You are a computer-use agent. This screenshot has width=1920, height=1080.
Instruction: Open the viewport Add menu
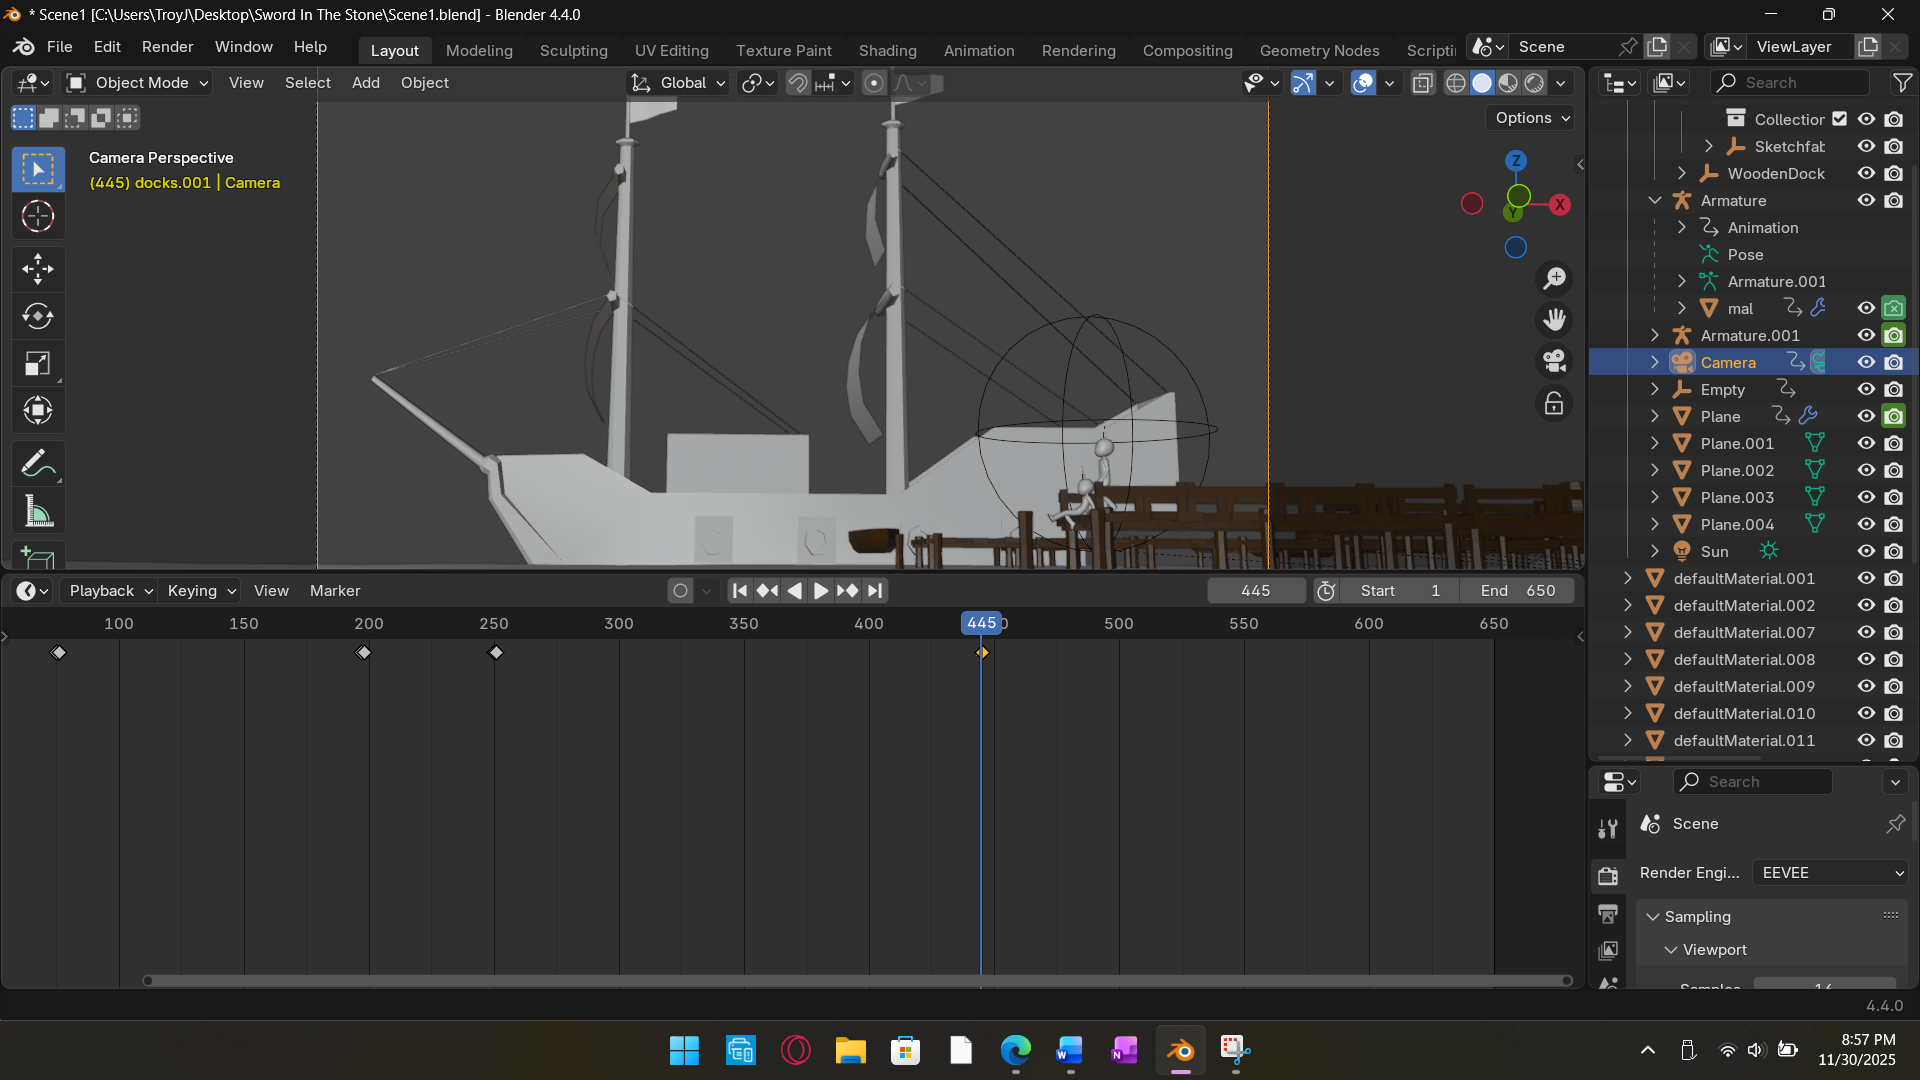coord(366,83)
